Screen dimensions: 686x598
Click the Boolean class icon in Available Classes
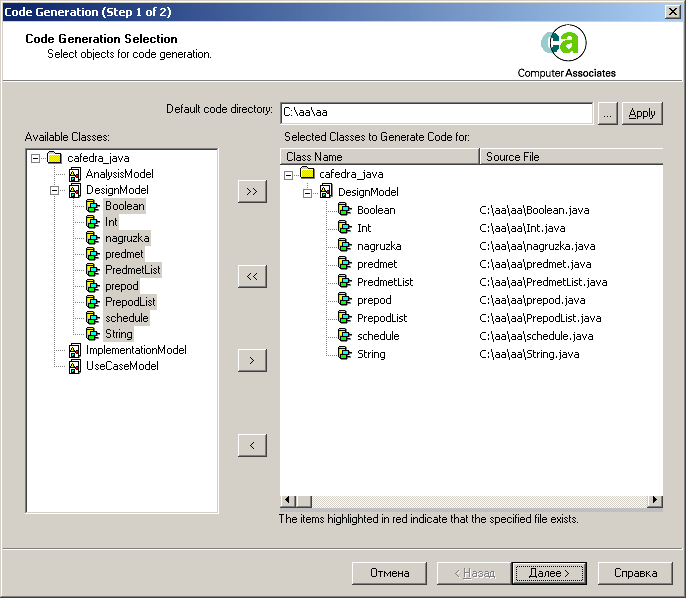pyautogui.click(x=92, y=206)
